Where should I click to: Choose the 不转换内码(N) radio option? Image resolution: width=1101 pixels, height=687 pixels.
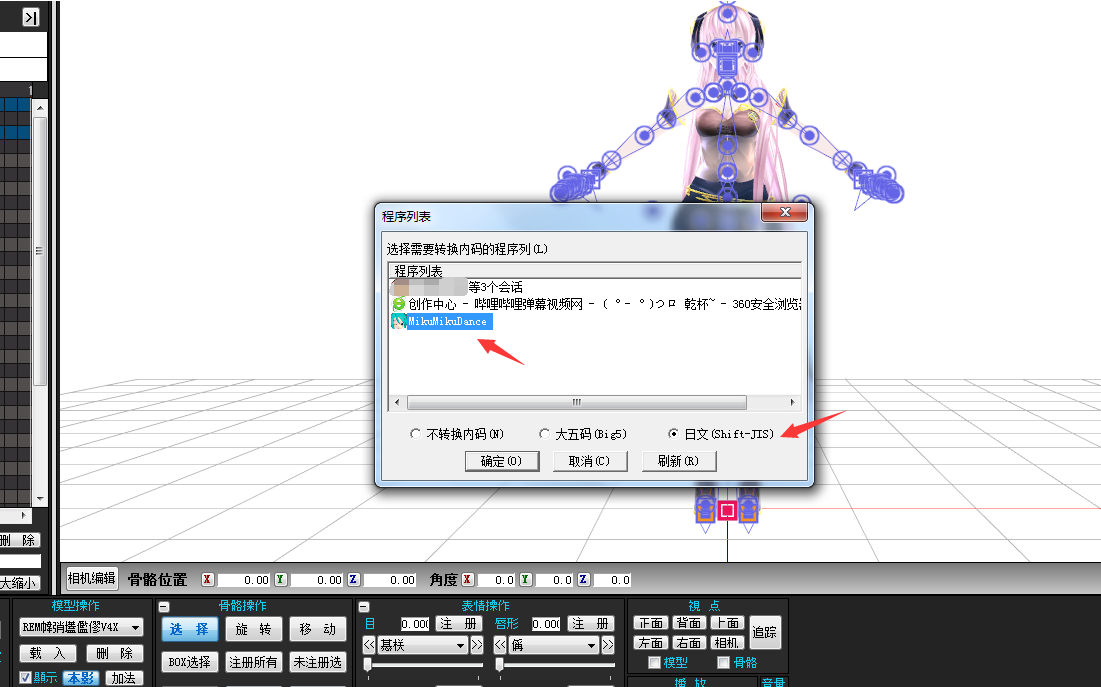click(x=416, y=434)
